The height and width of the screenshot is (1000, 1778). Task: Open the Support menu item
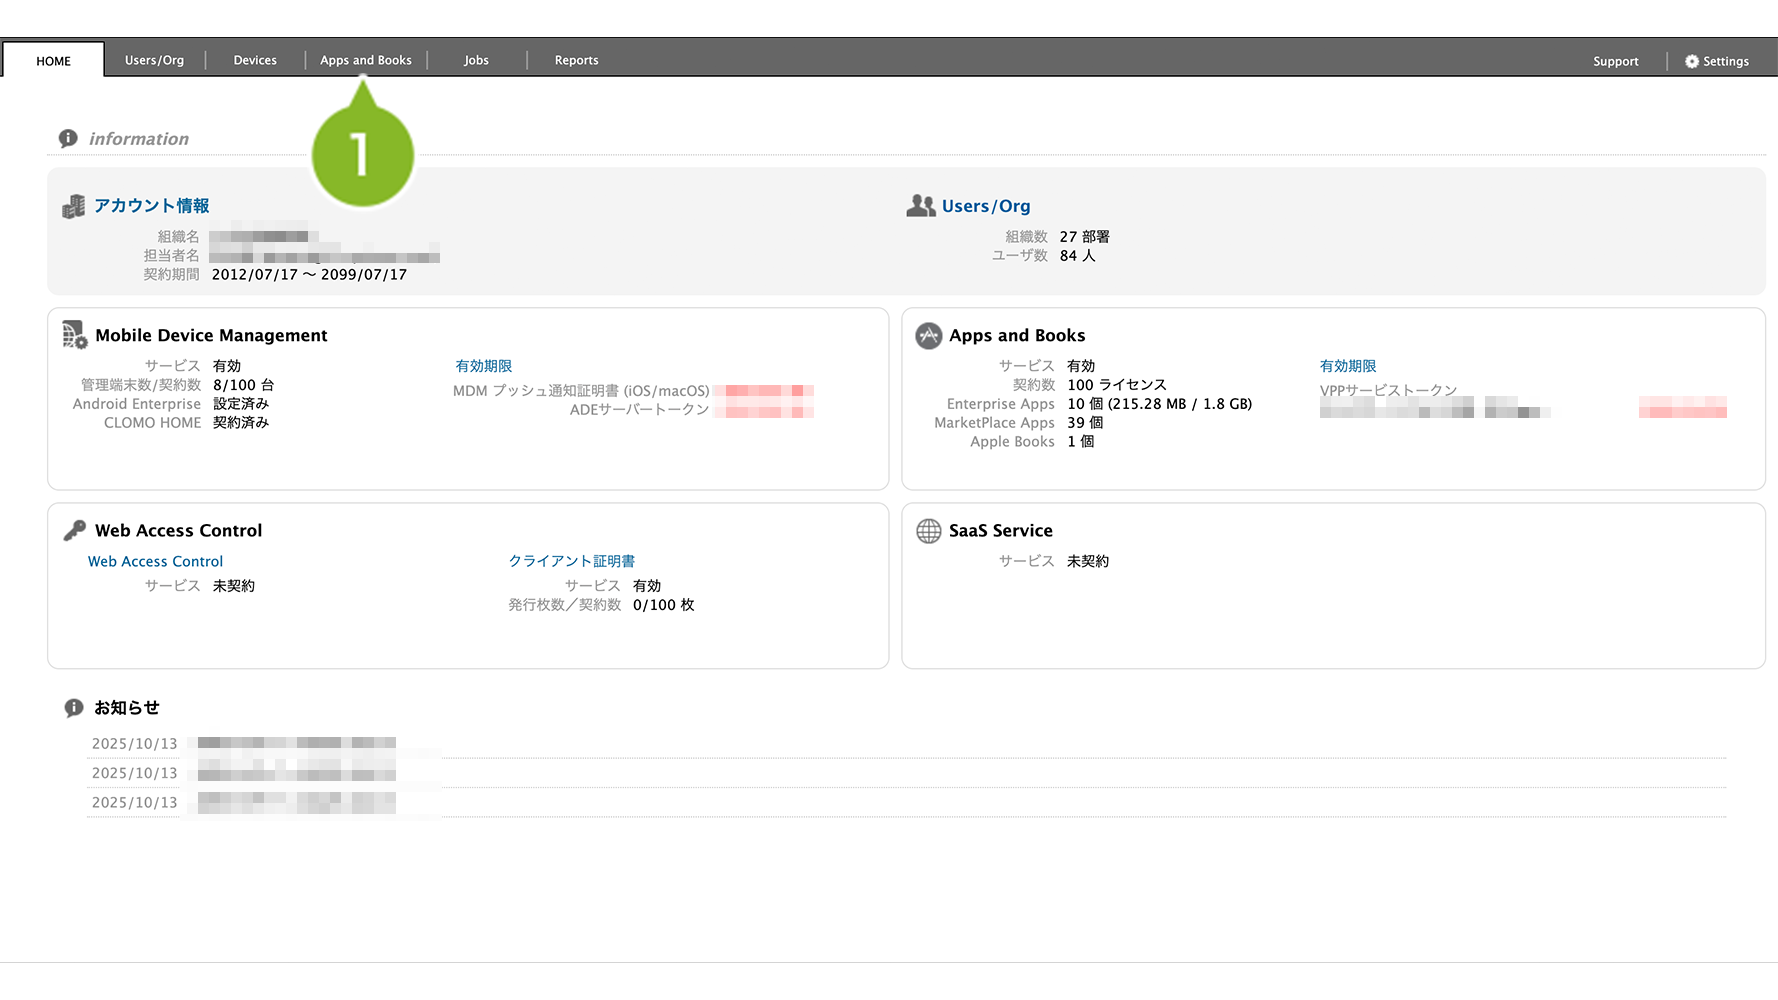tap(1615, 61)
